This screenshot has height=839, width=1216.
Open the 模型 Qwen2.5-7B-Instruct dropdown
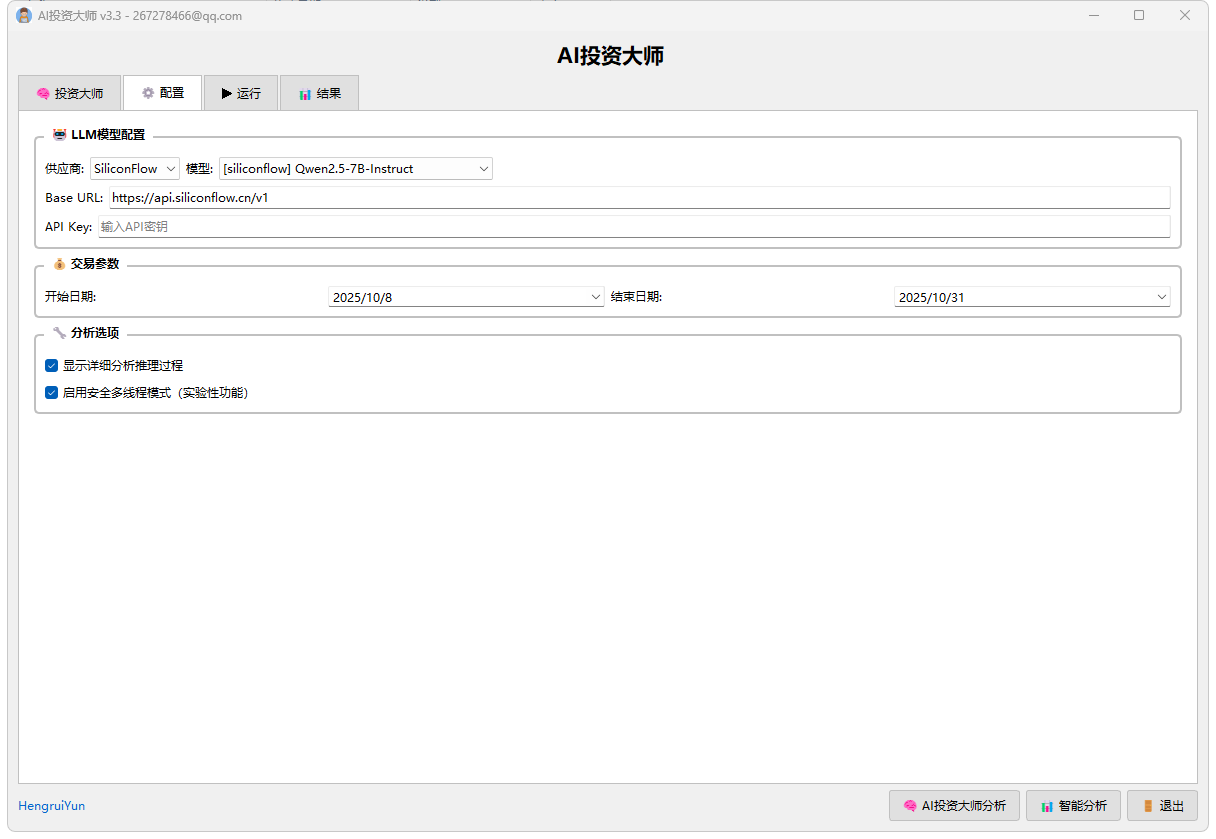483,168
